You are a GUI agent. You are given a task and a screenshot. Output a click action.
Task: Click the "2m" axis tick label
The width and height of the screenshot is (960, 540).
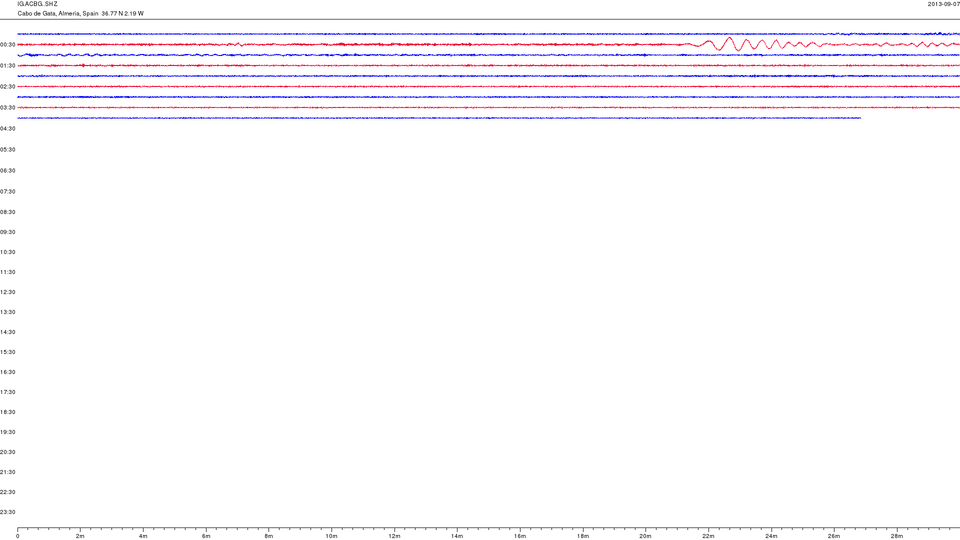[x=80, y=536]
